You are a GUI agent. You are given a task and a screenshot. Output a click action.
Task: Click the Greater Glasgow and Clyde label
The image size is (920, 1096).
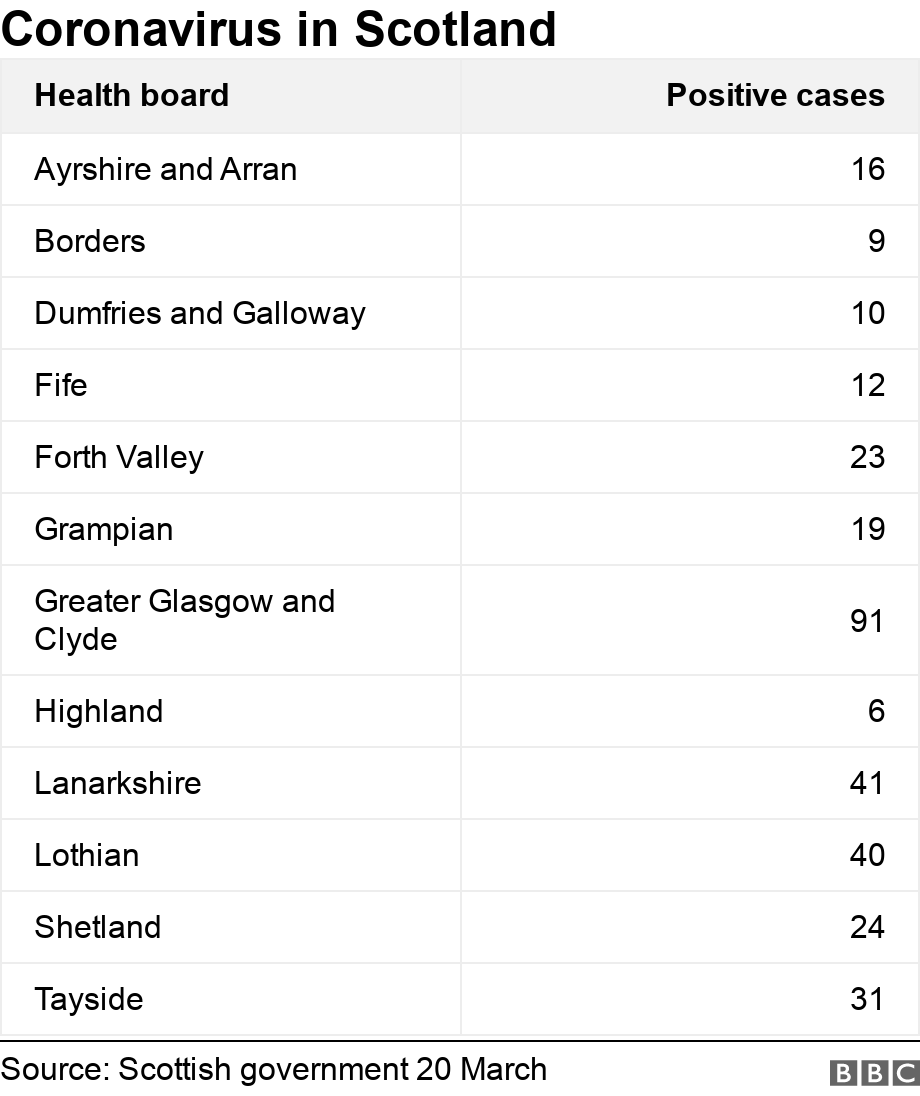[184, 620]
